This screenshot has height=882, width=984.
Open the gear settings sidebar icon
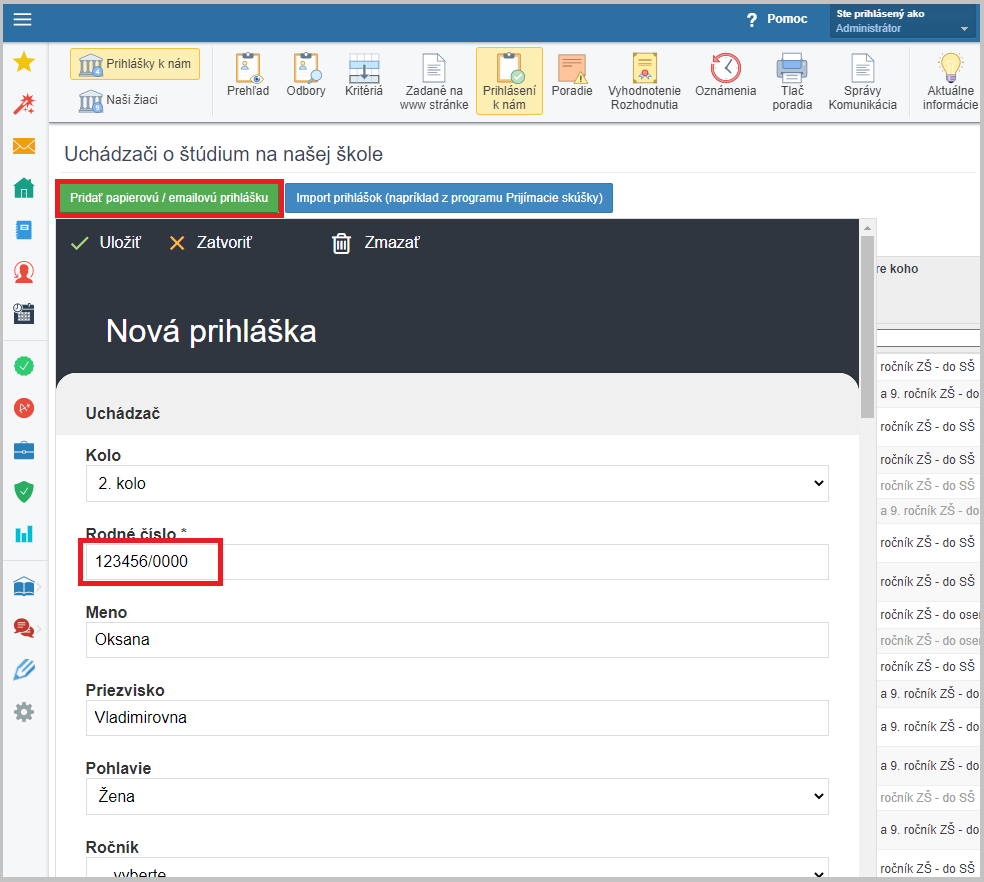click(x=24, y=712)
